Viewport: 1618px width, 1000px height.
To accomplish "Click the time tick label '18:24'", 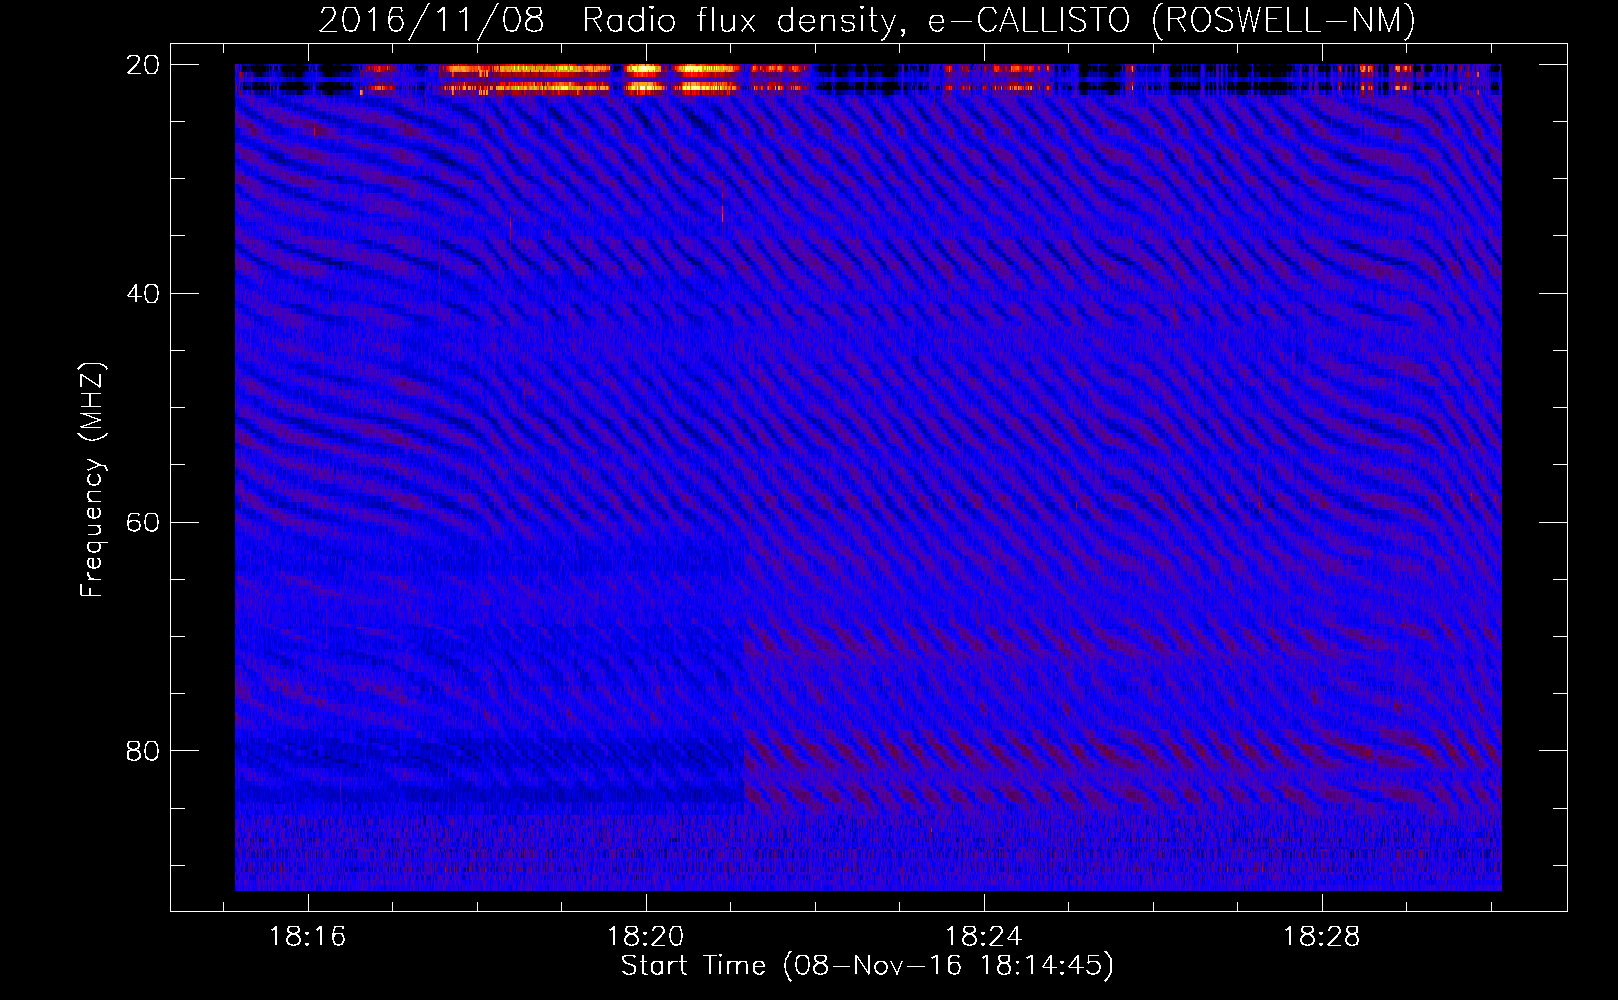I will pyautogui.click(x=984, y=937).
